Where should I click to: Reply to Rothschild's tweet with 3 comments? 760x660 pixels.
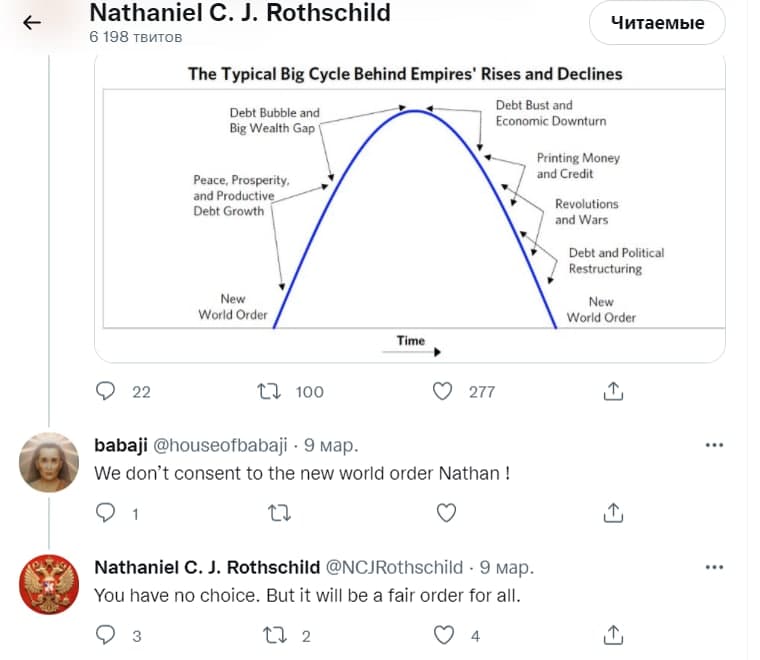[x=105, y=635]
